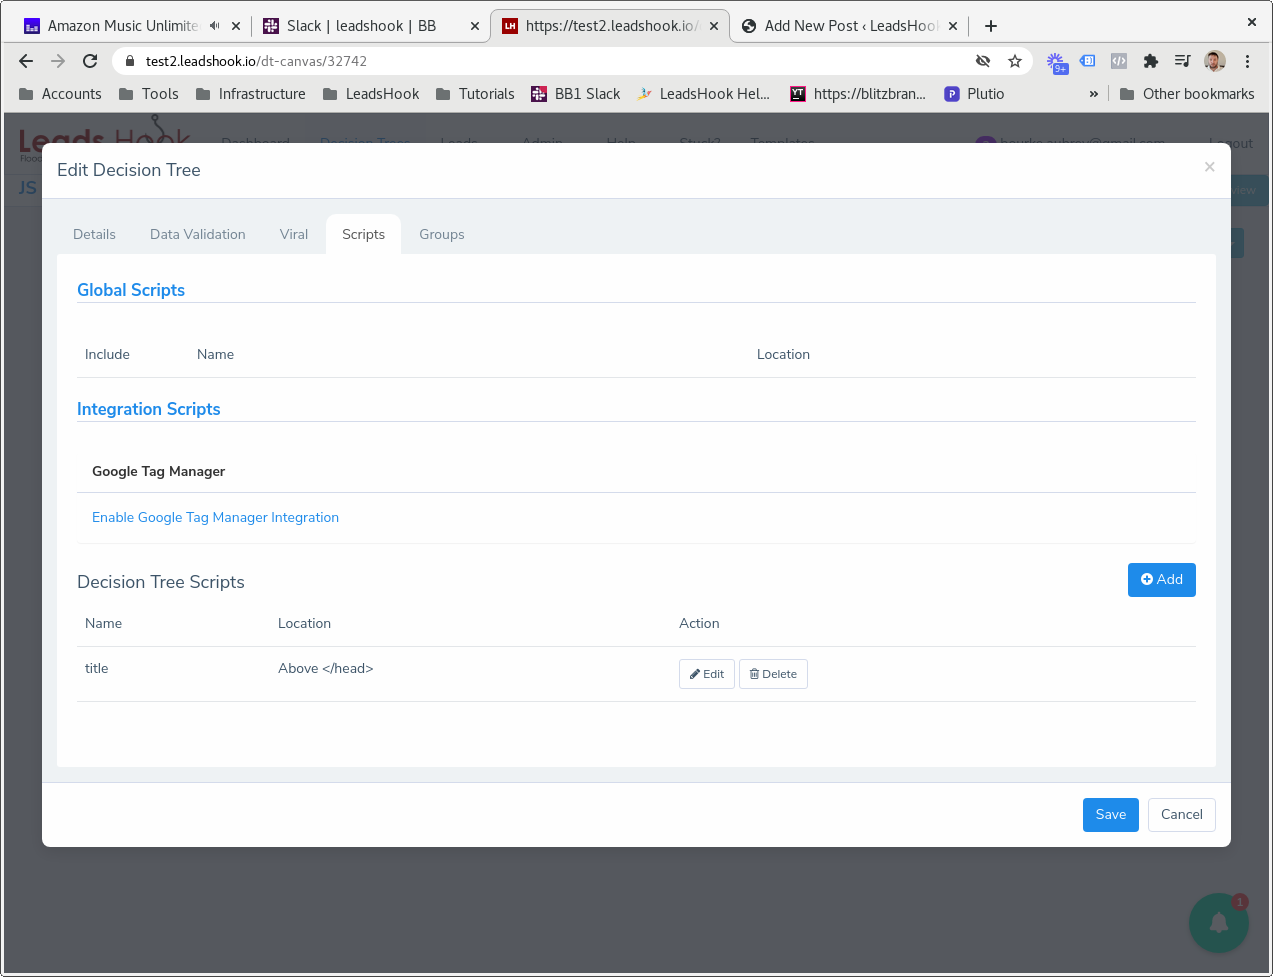Switch to the Data Validation tab
Image resolution: width=1273 pixels, height=977 pixels.
[198, 234]
